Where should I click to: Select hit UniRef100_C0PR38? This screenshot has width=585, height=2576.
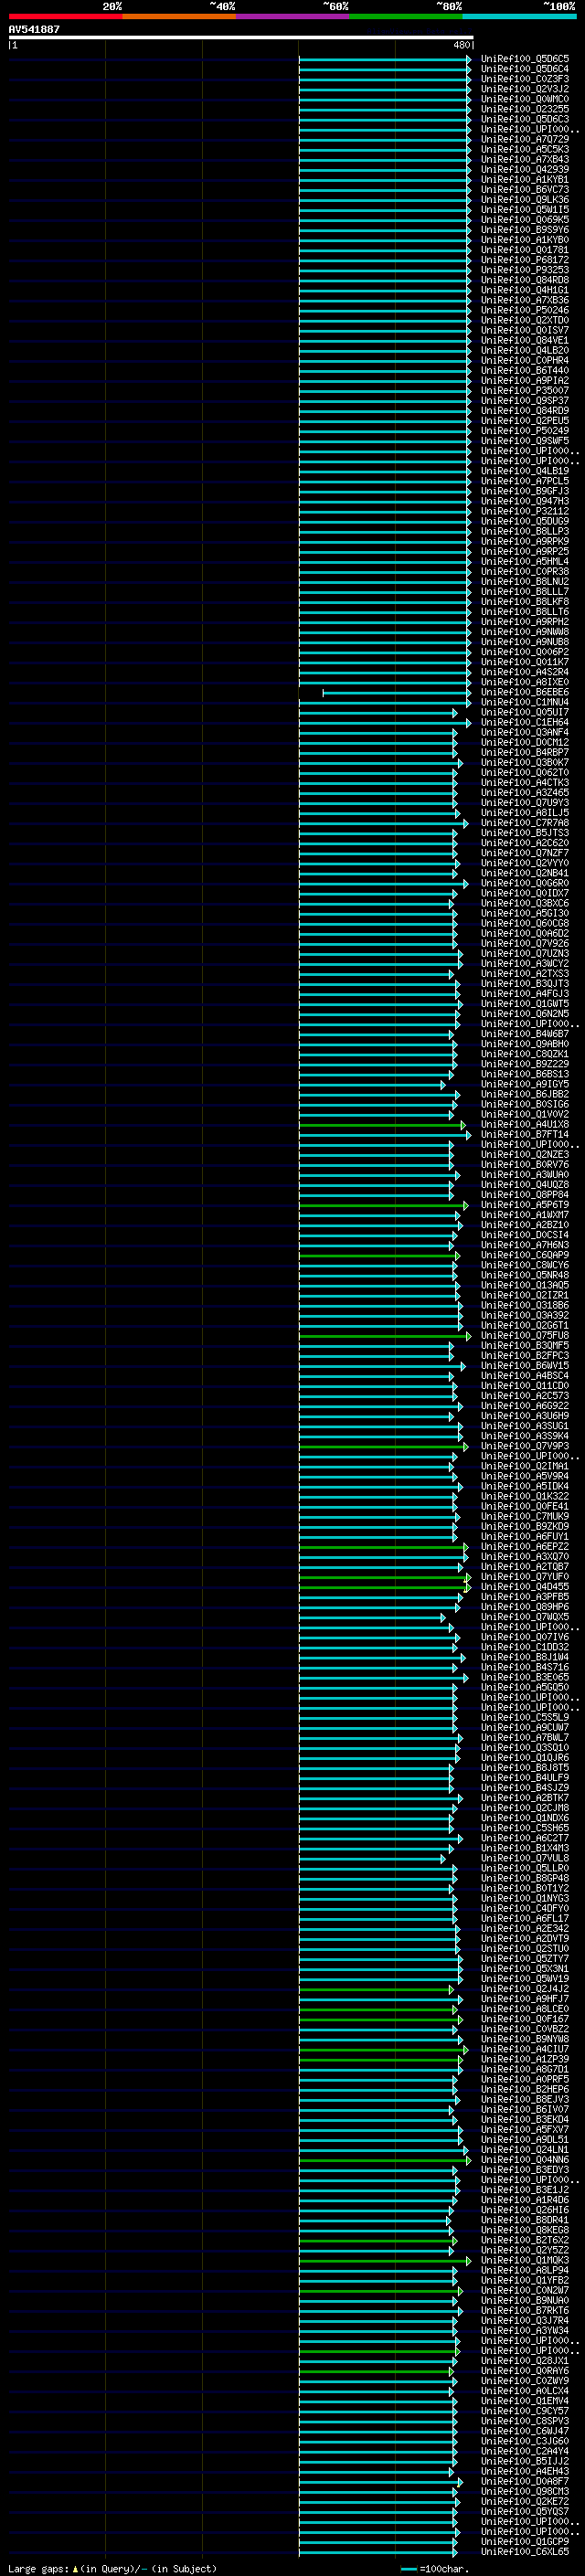(525, 571)
